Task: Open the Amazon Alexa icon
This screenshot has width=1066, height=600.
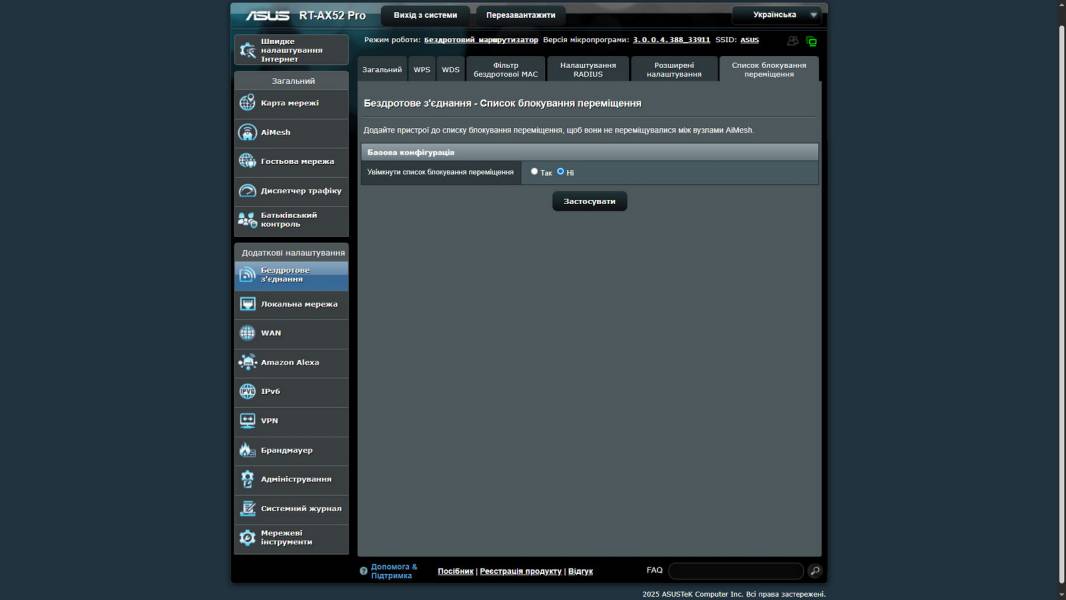Action: 248,362
